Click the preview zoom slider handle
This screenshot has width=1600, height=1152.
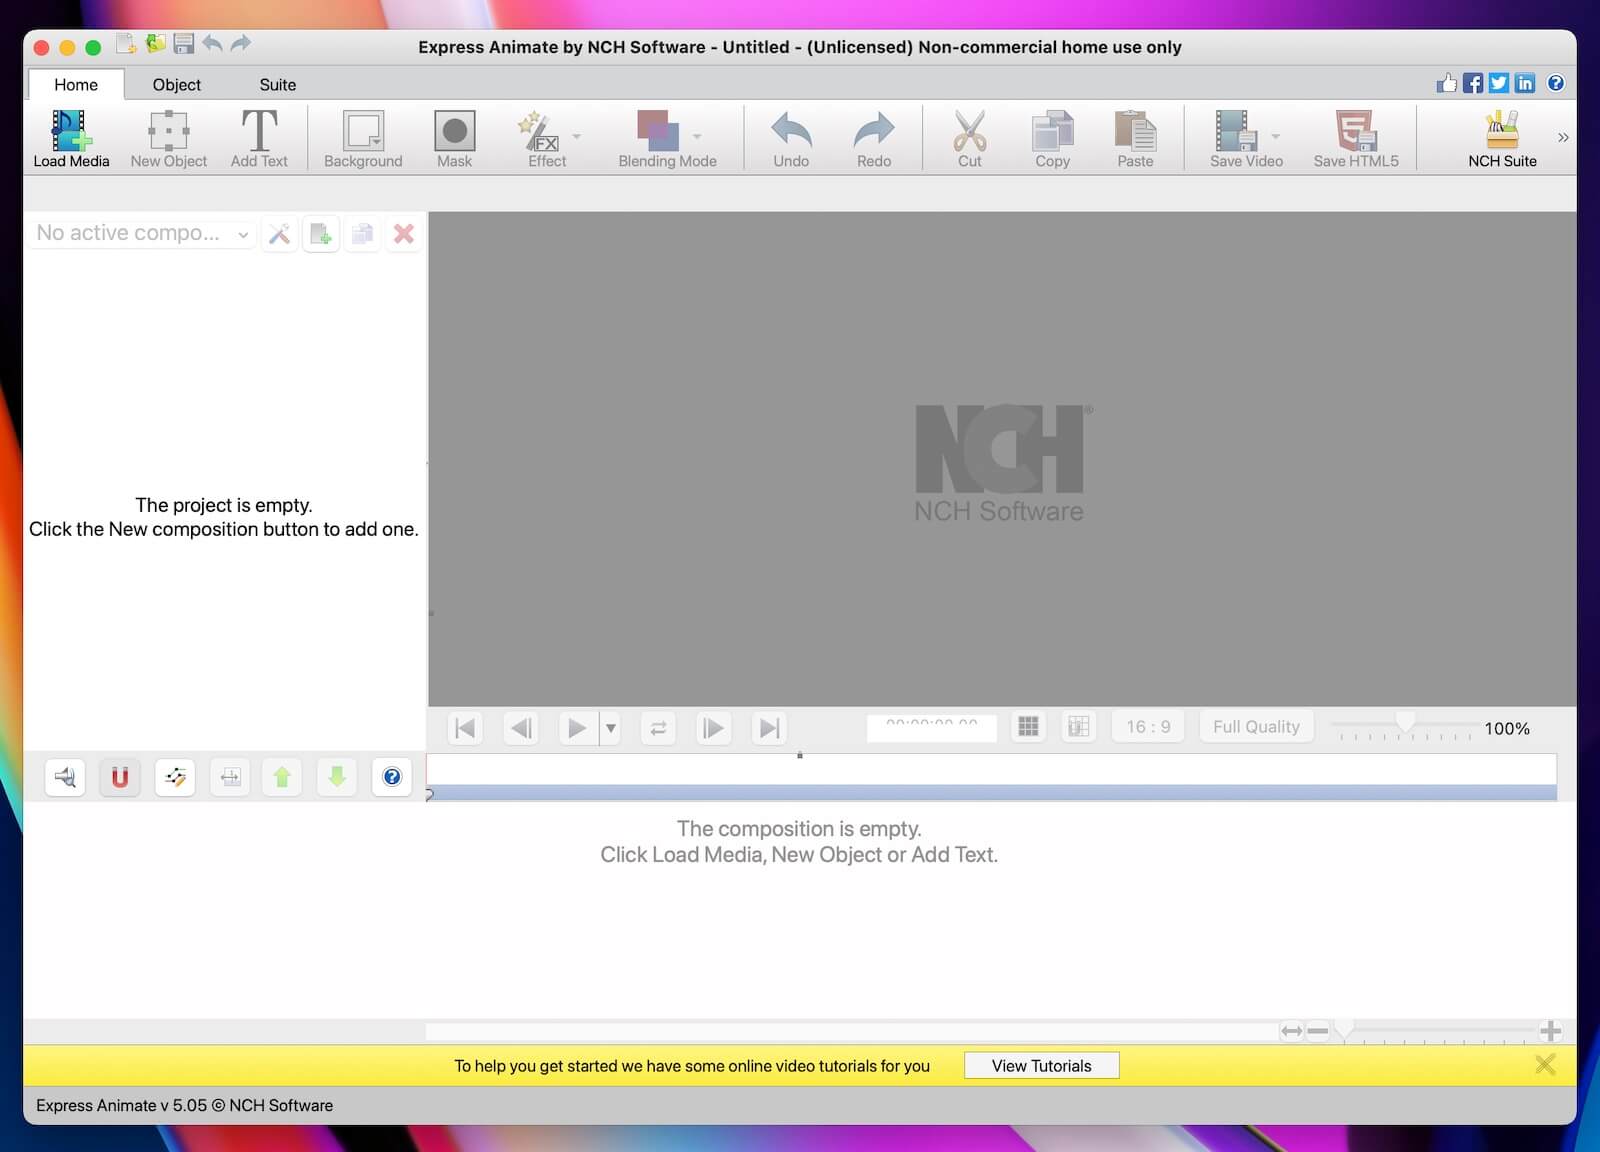point(1405,722)
